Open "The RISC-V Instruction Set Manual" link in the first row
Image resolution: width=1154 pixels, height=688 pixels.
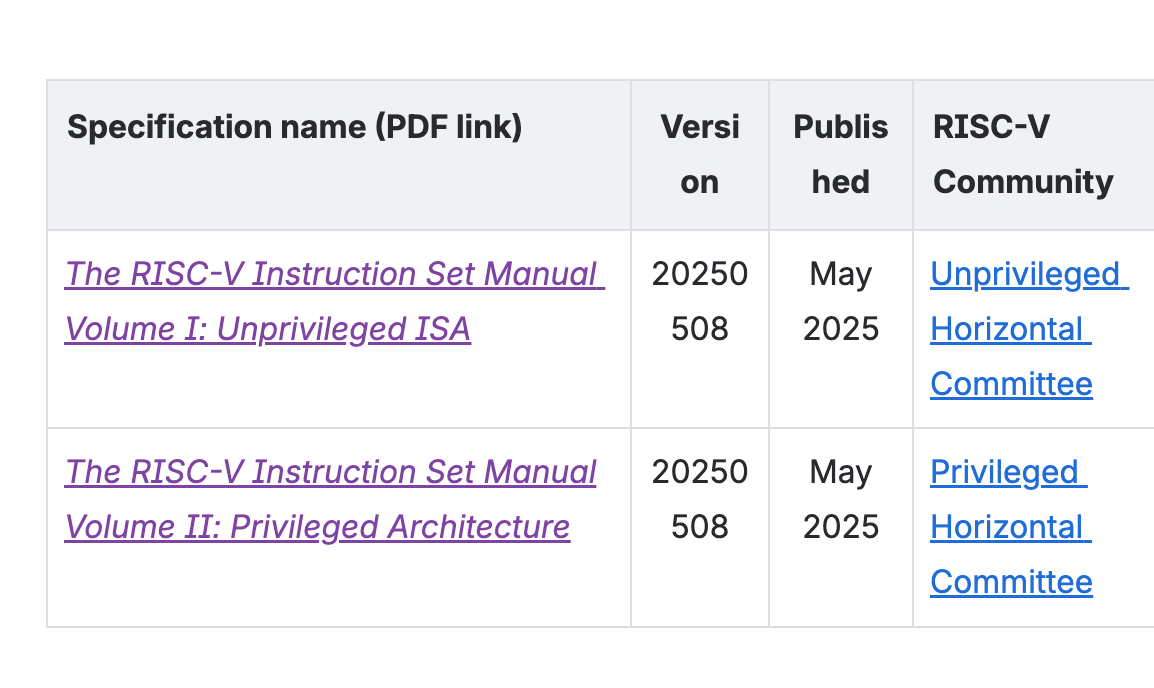[x=334, y=274]
